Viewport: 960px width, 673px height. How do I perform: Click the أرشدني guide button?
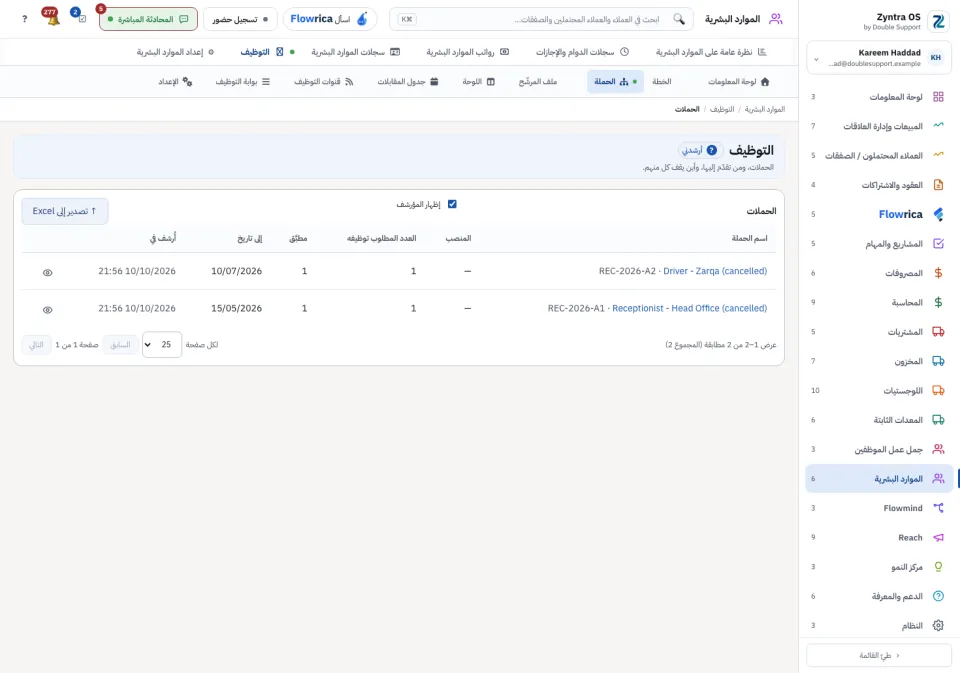700,150
